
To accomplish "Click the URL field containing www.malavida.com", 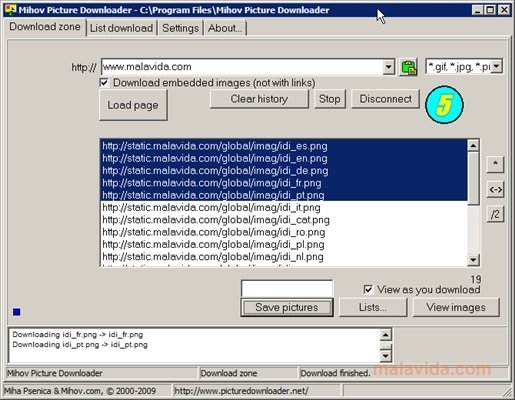I will [x=242, y=67].
